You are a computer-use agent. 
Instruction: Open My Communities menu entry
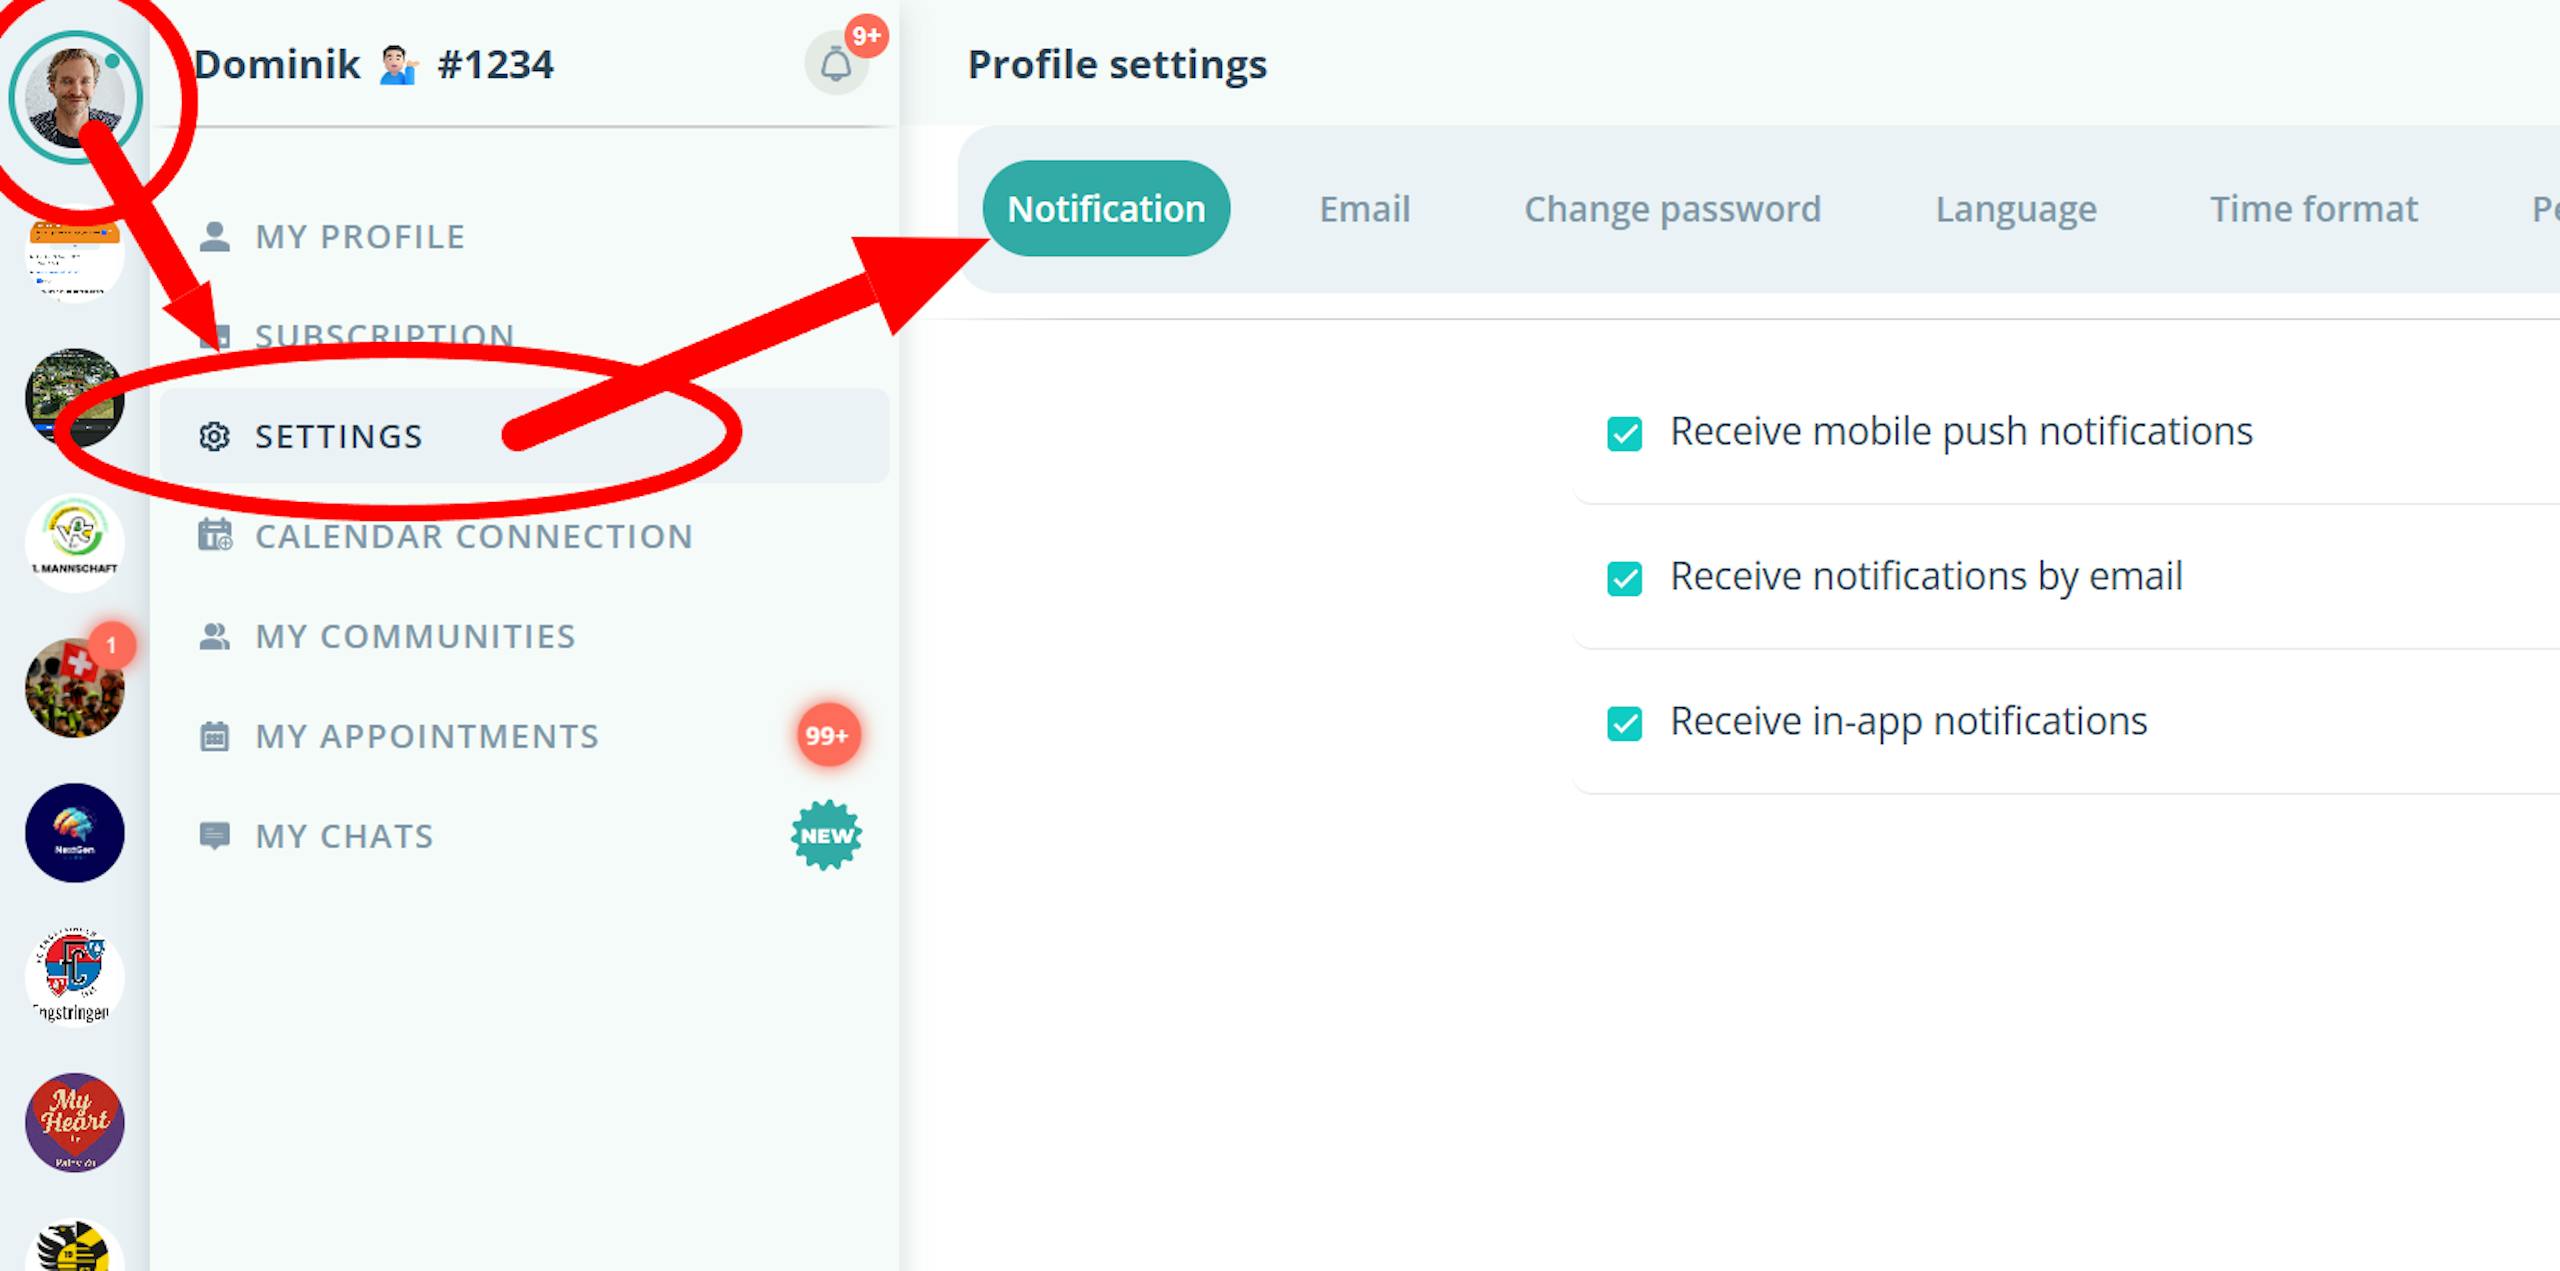tap(414, 636)
